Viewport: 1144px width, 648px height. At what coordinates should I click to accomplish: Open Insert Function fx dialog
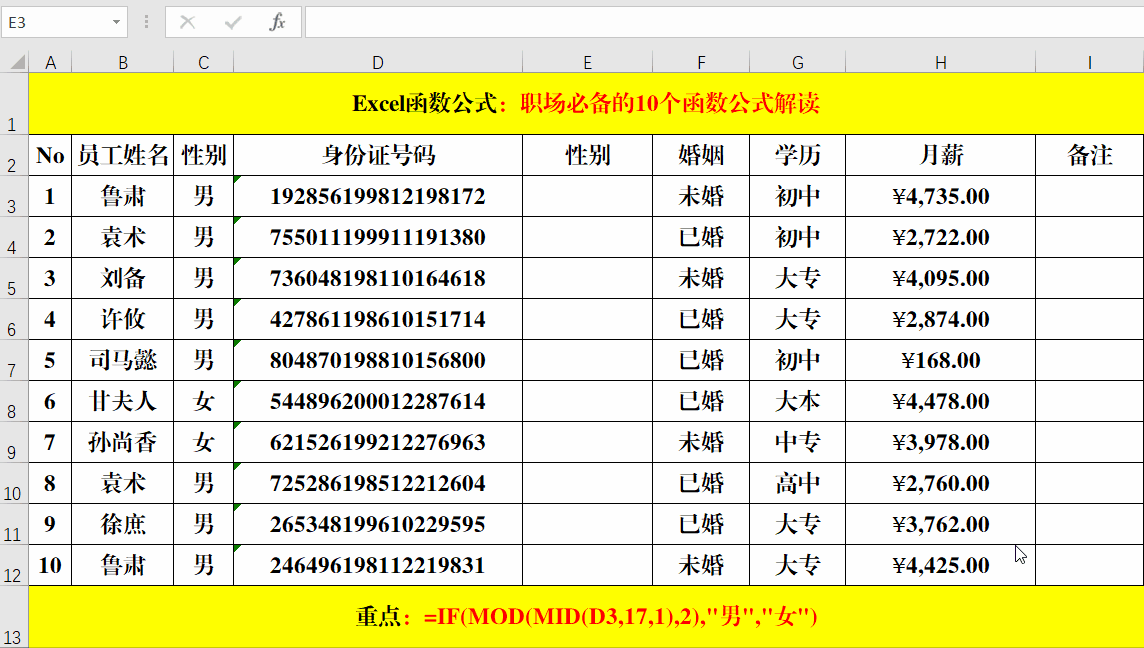(277, 23)
